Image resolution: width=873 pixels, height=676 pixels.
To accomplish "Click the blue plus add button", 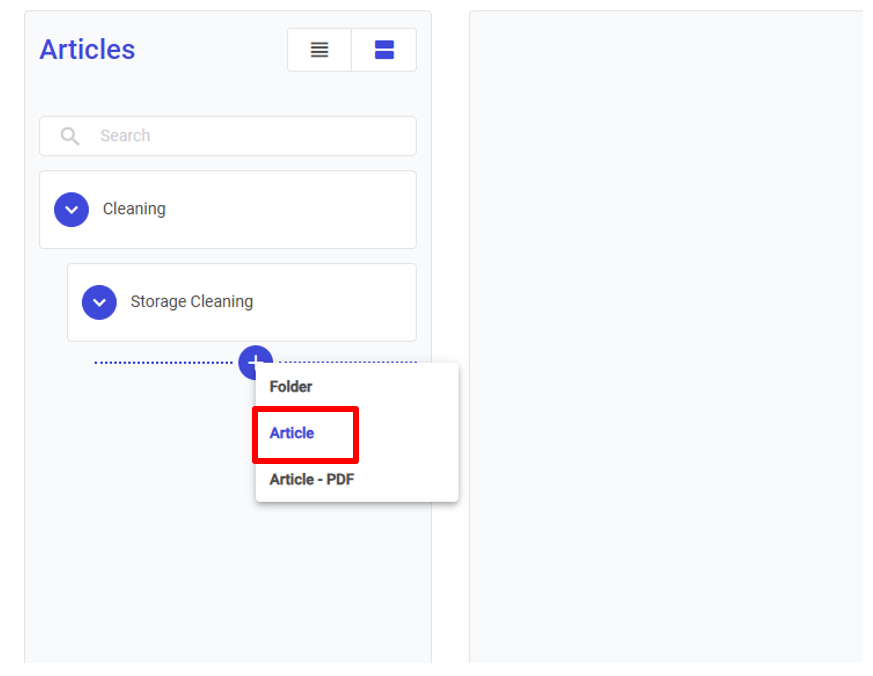I will pos(255,360).
